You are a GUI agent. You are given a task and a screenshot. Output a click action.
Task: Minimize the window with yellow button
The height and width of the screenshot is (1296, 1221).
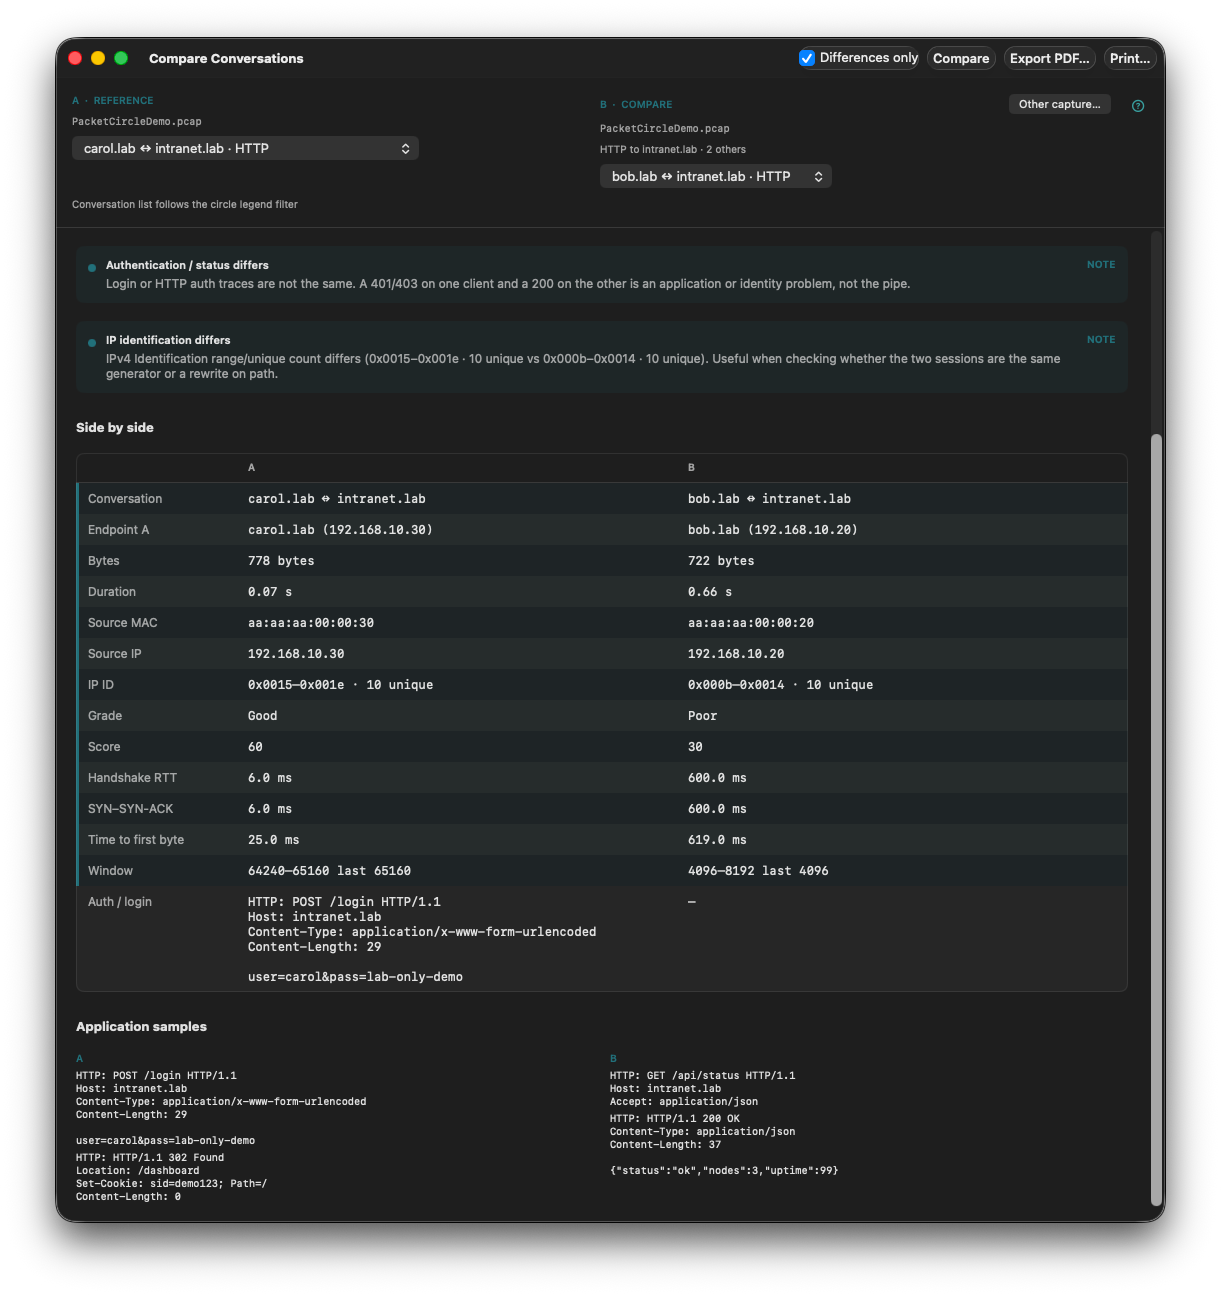click(x=98, y=58)
